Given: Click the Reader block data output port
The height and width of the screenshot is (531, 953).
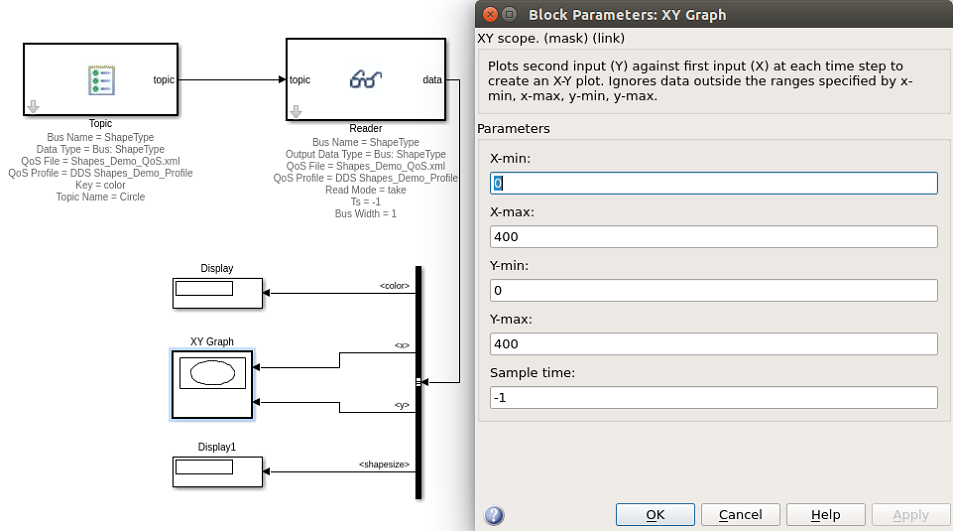Looking at the screenshot, I should [432, 80].
